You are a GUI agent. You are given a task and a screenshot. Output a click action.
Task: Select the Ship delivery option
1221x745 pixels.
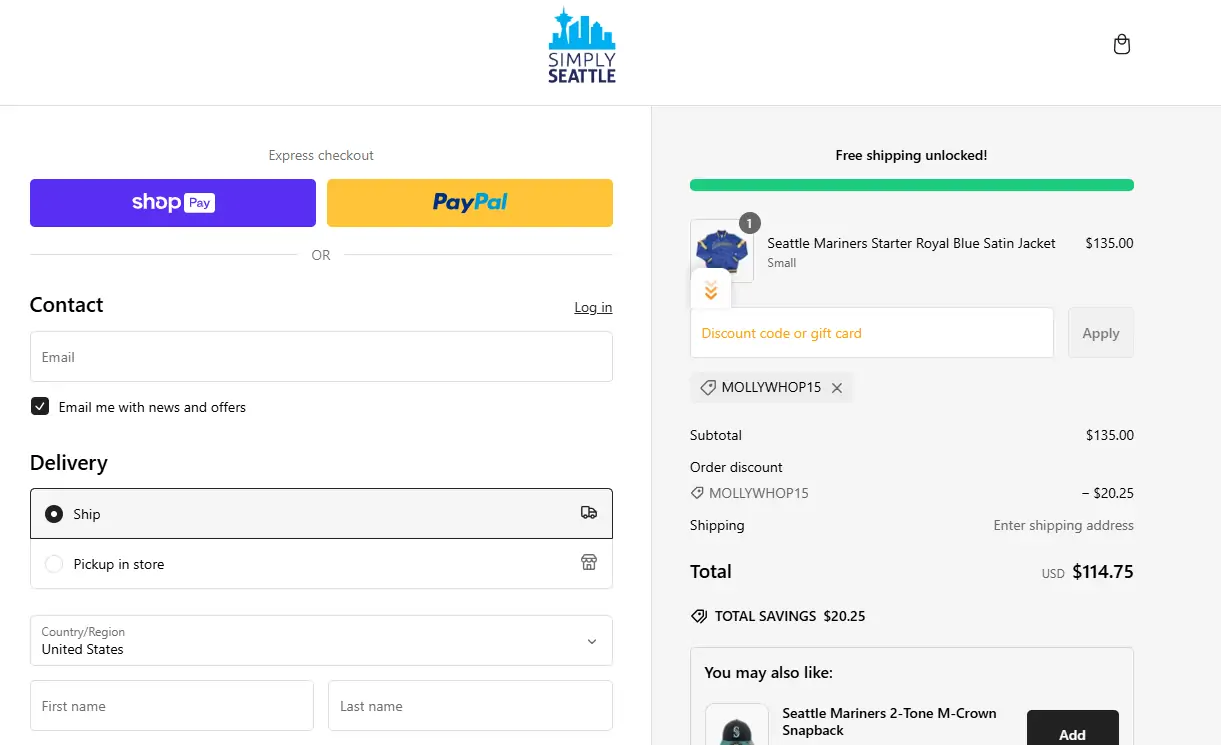click(x=54, y=514)
